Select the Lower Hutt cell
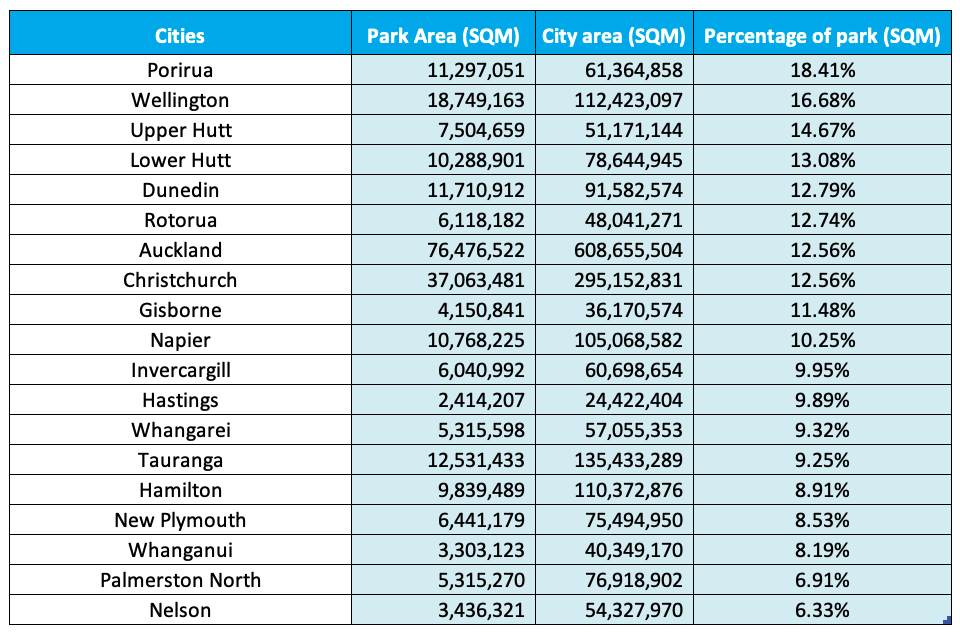The height and width of the screenshot is (633, 960). [x=180, y=160]
